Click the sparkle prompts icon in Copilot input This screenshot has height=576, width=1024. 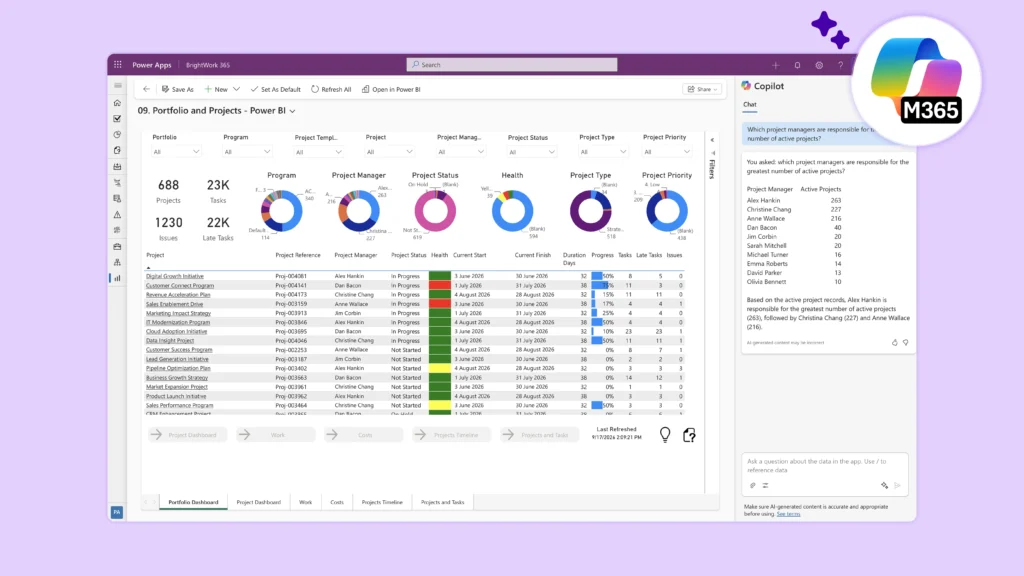click(x=884, y=485)
